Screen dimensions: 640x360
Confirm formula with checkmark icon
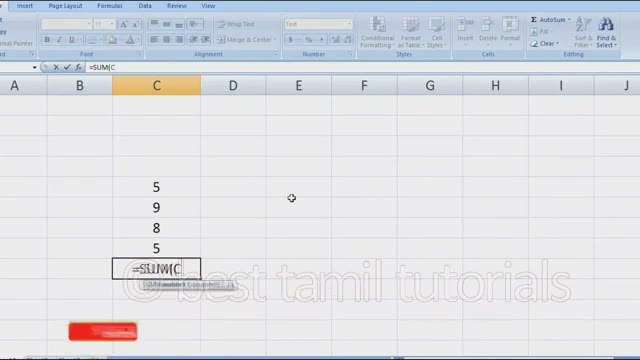(x=67, y=67)
